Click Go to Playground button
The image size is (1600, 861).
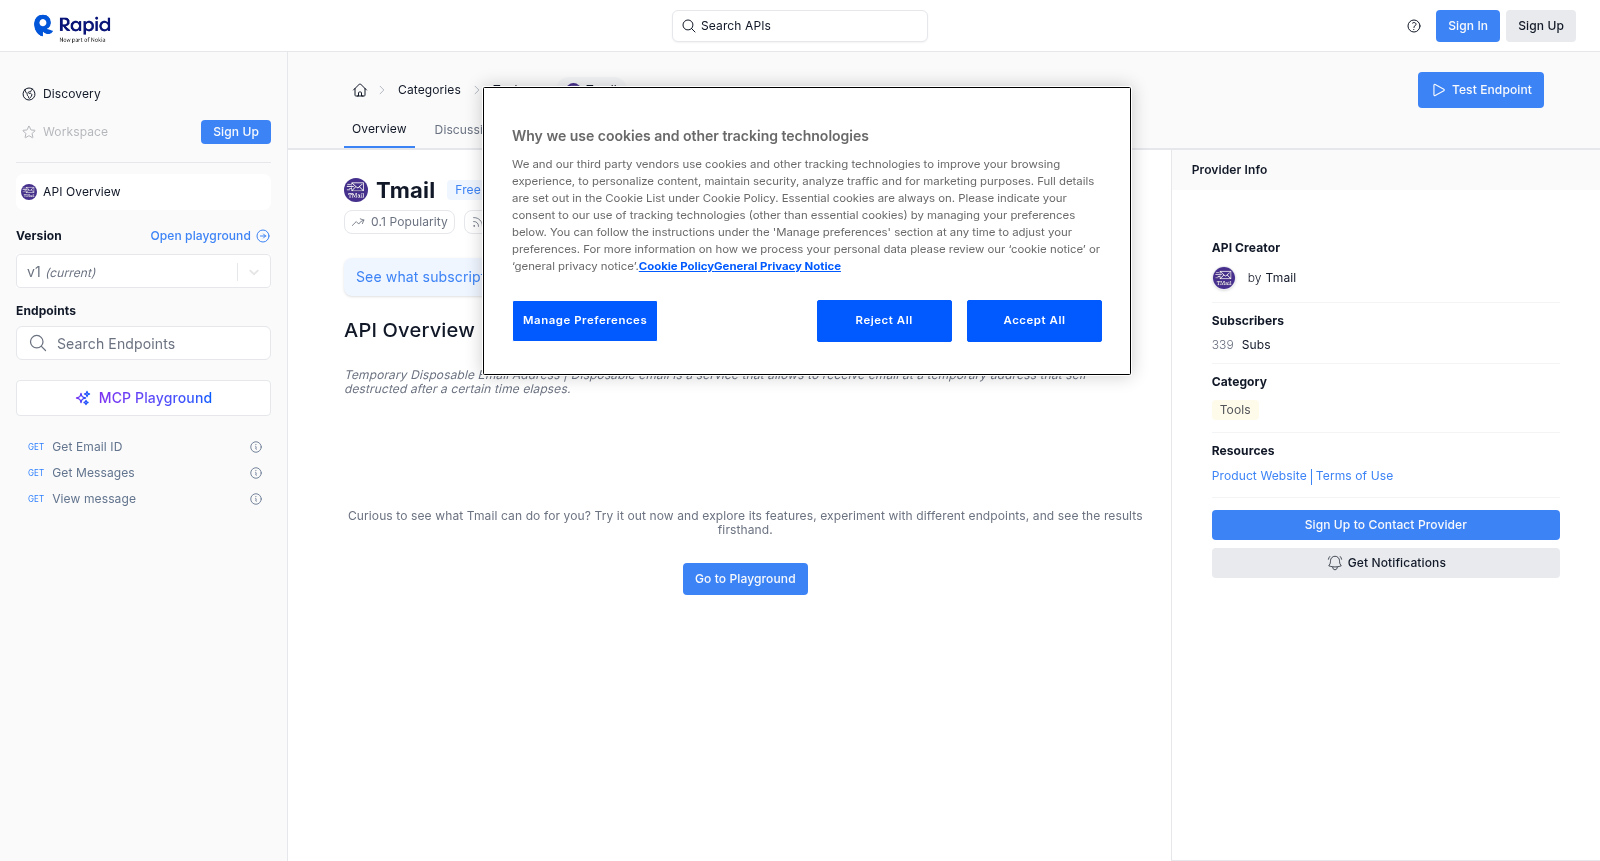(745, 579)
